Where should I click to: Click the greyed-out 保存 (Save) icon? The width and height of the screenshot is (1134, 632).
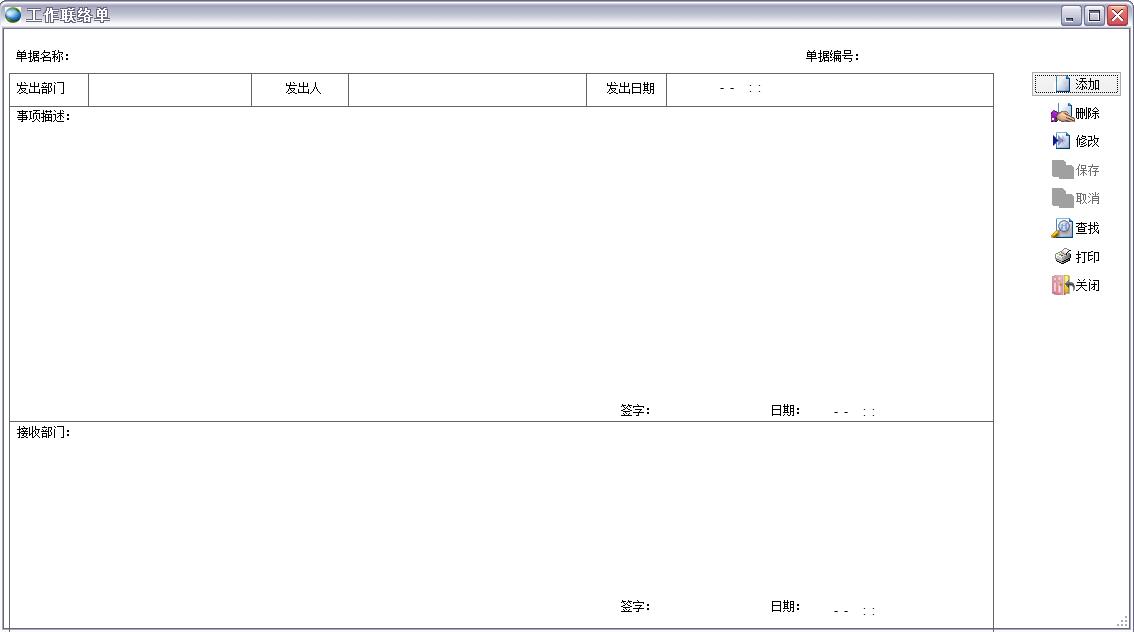(x=1076, y=170)
